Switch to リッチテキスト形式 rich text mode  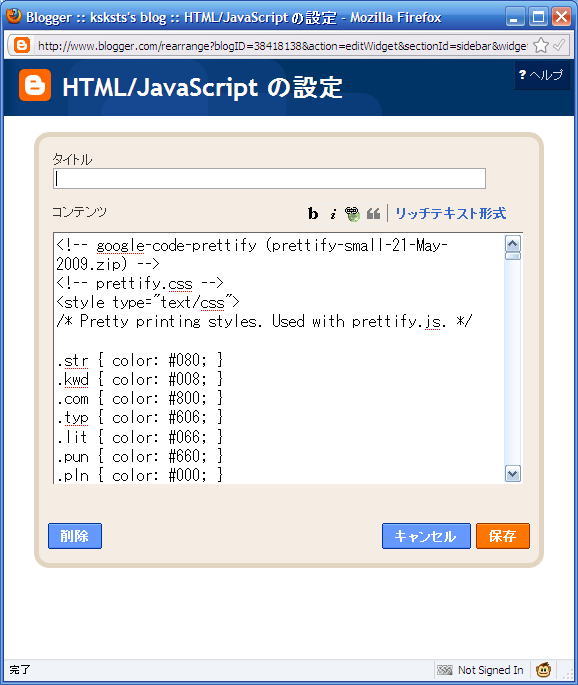(x=451, y=214)
